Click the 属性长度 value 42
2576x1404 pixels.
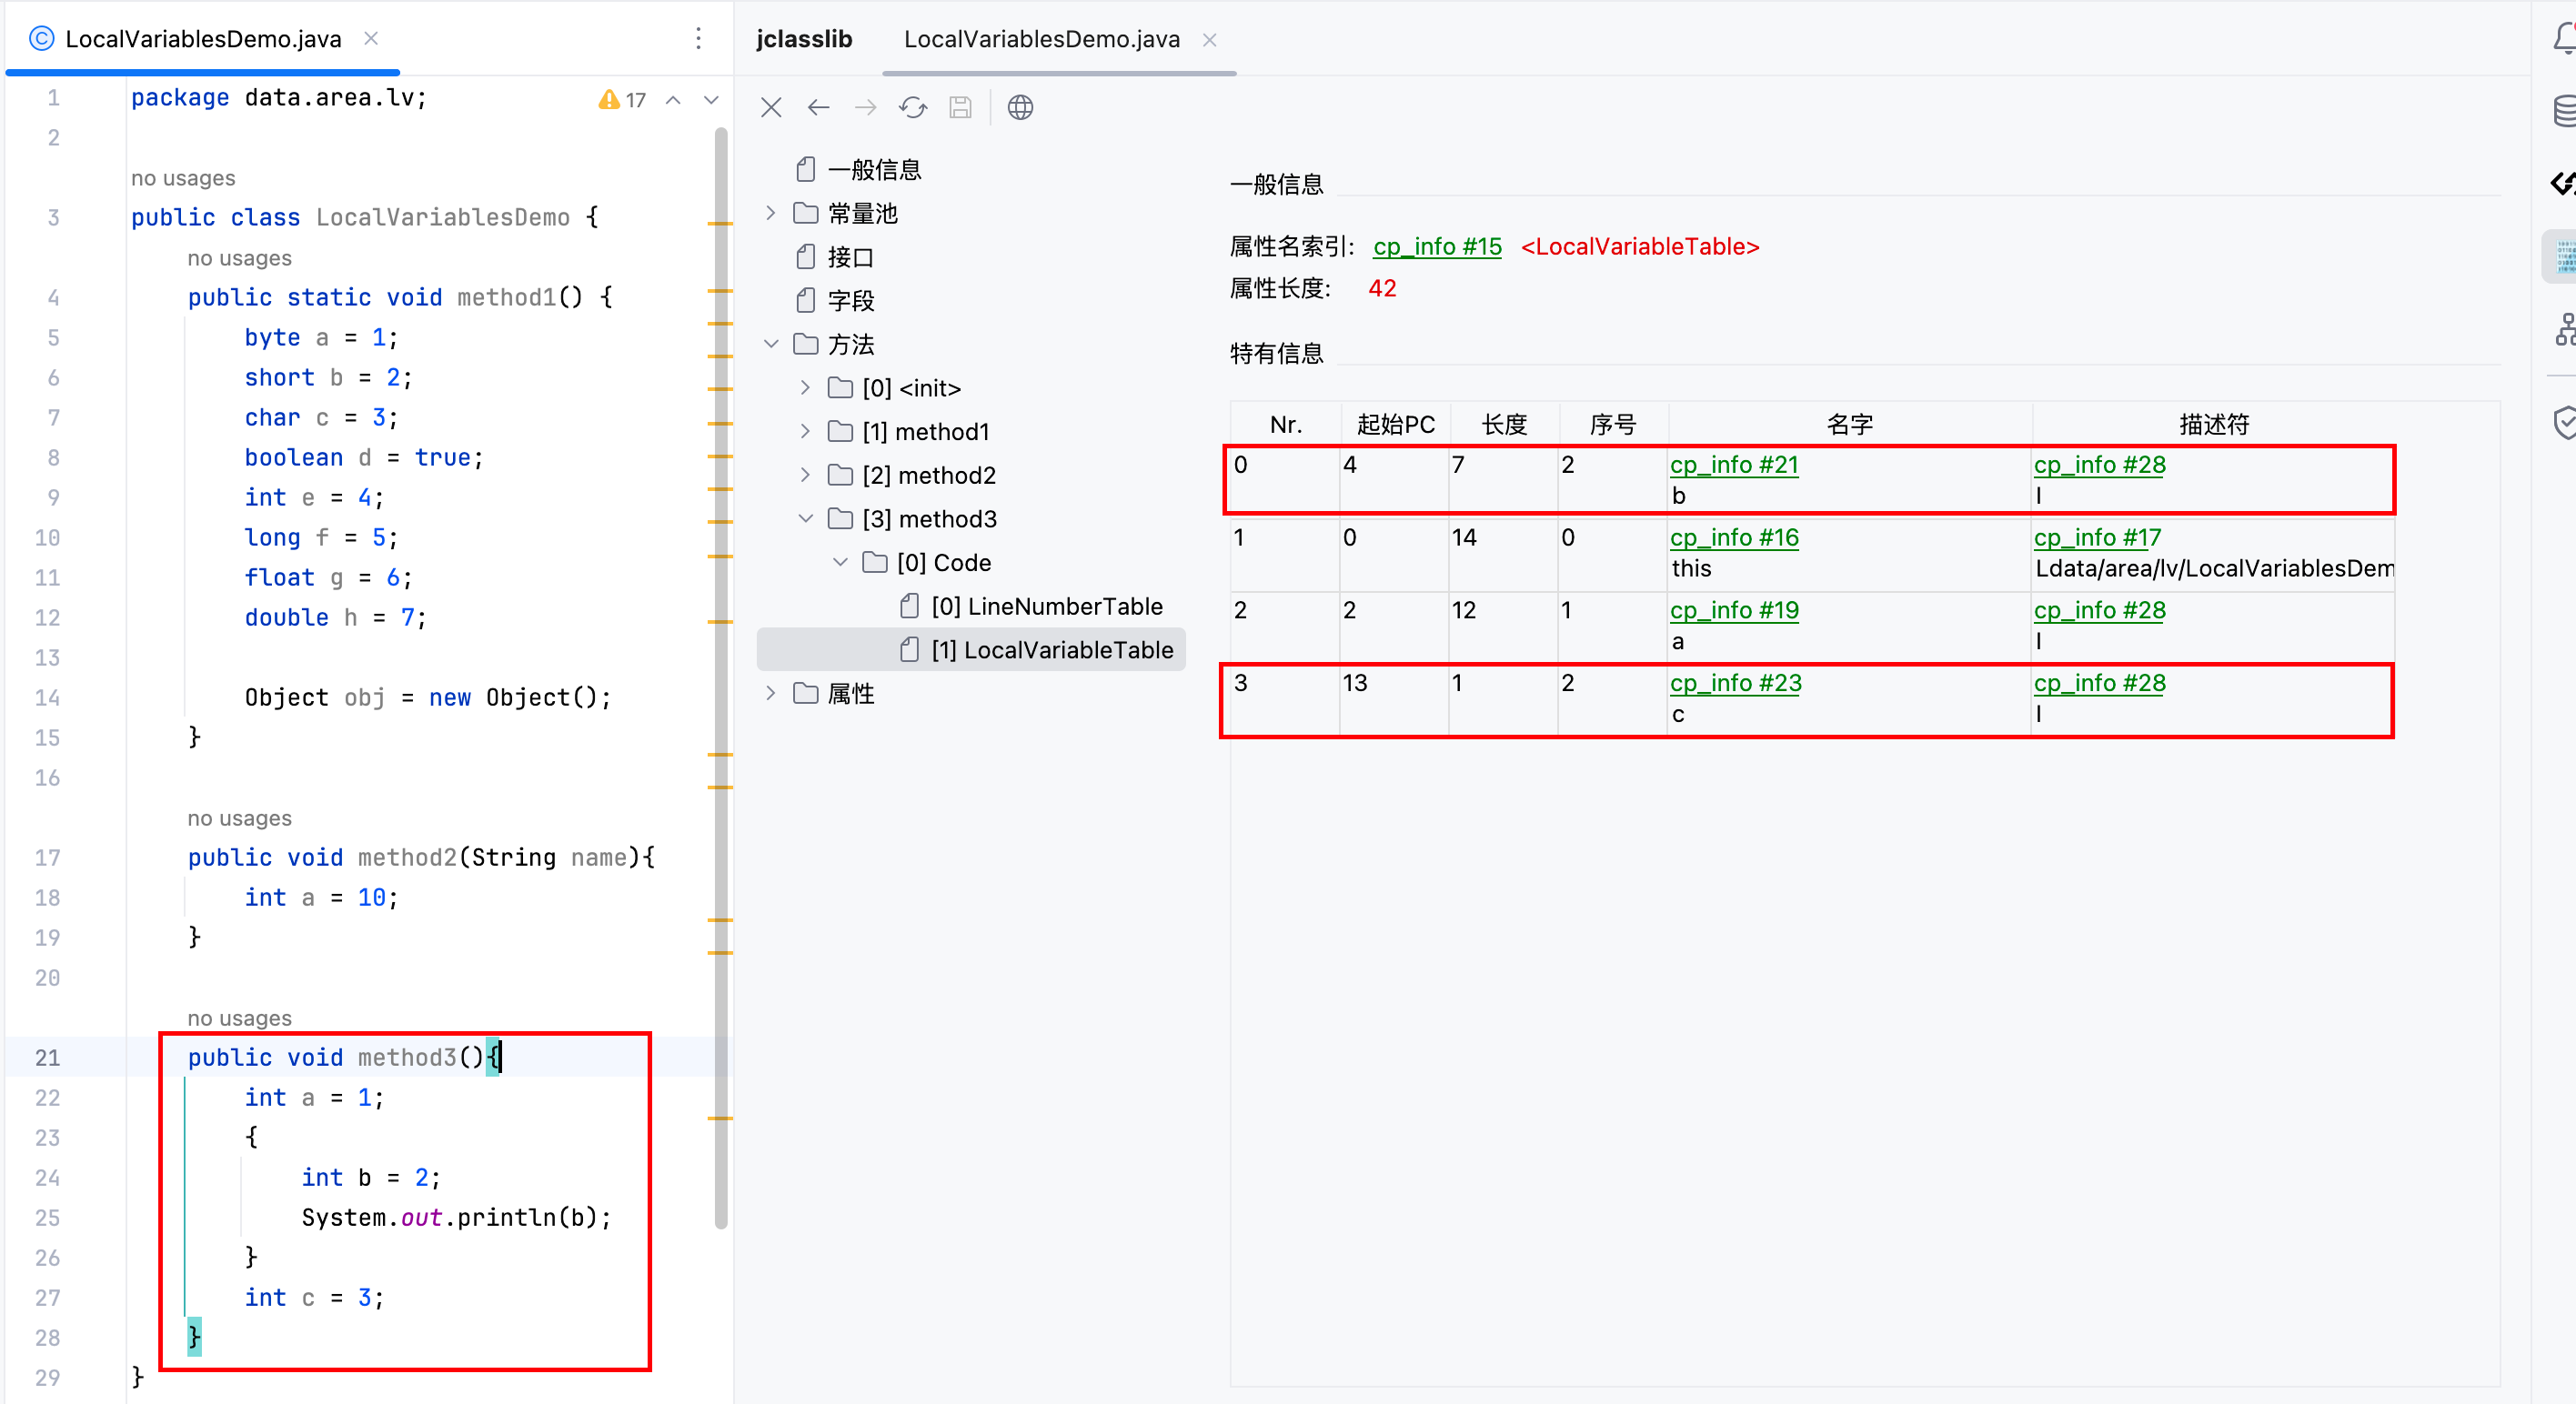pos(1382,289)
